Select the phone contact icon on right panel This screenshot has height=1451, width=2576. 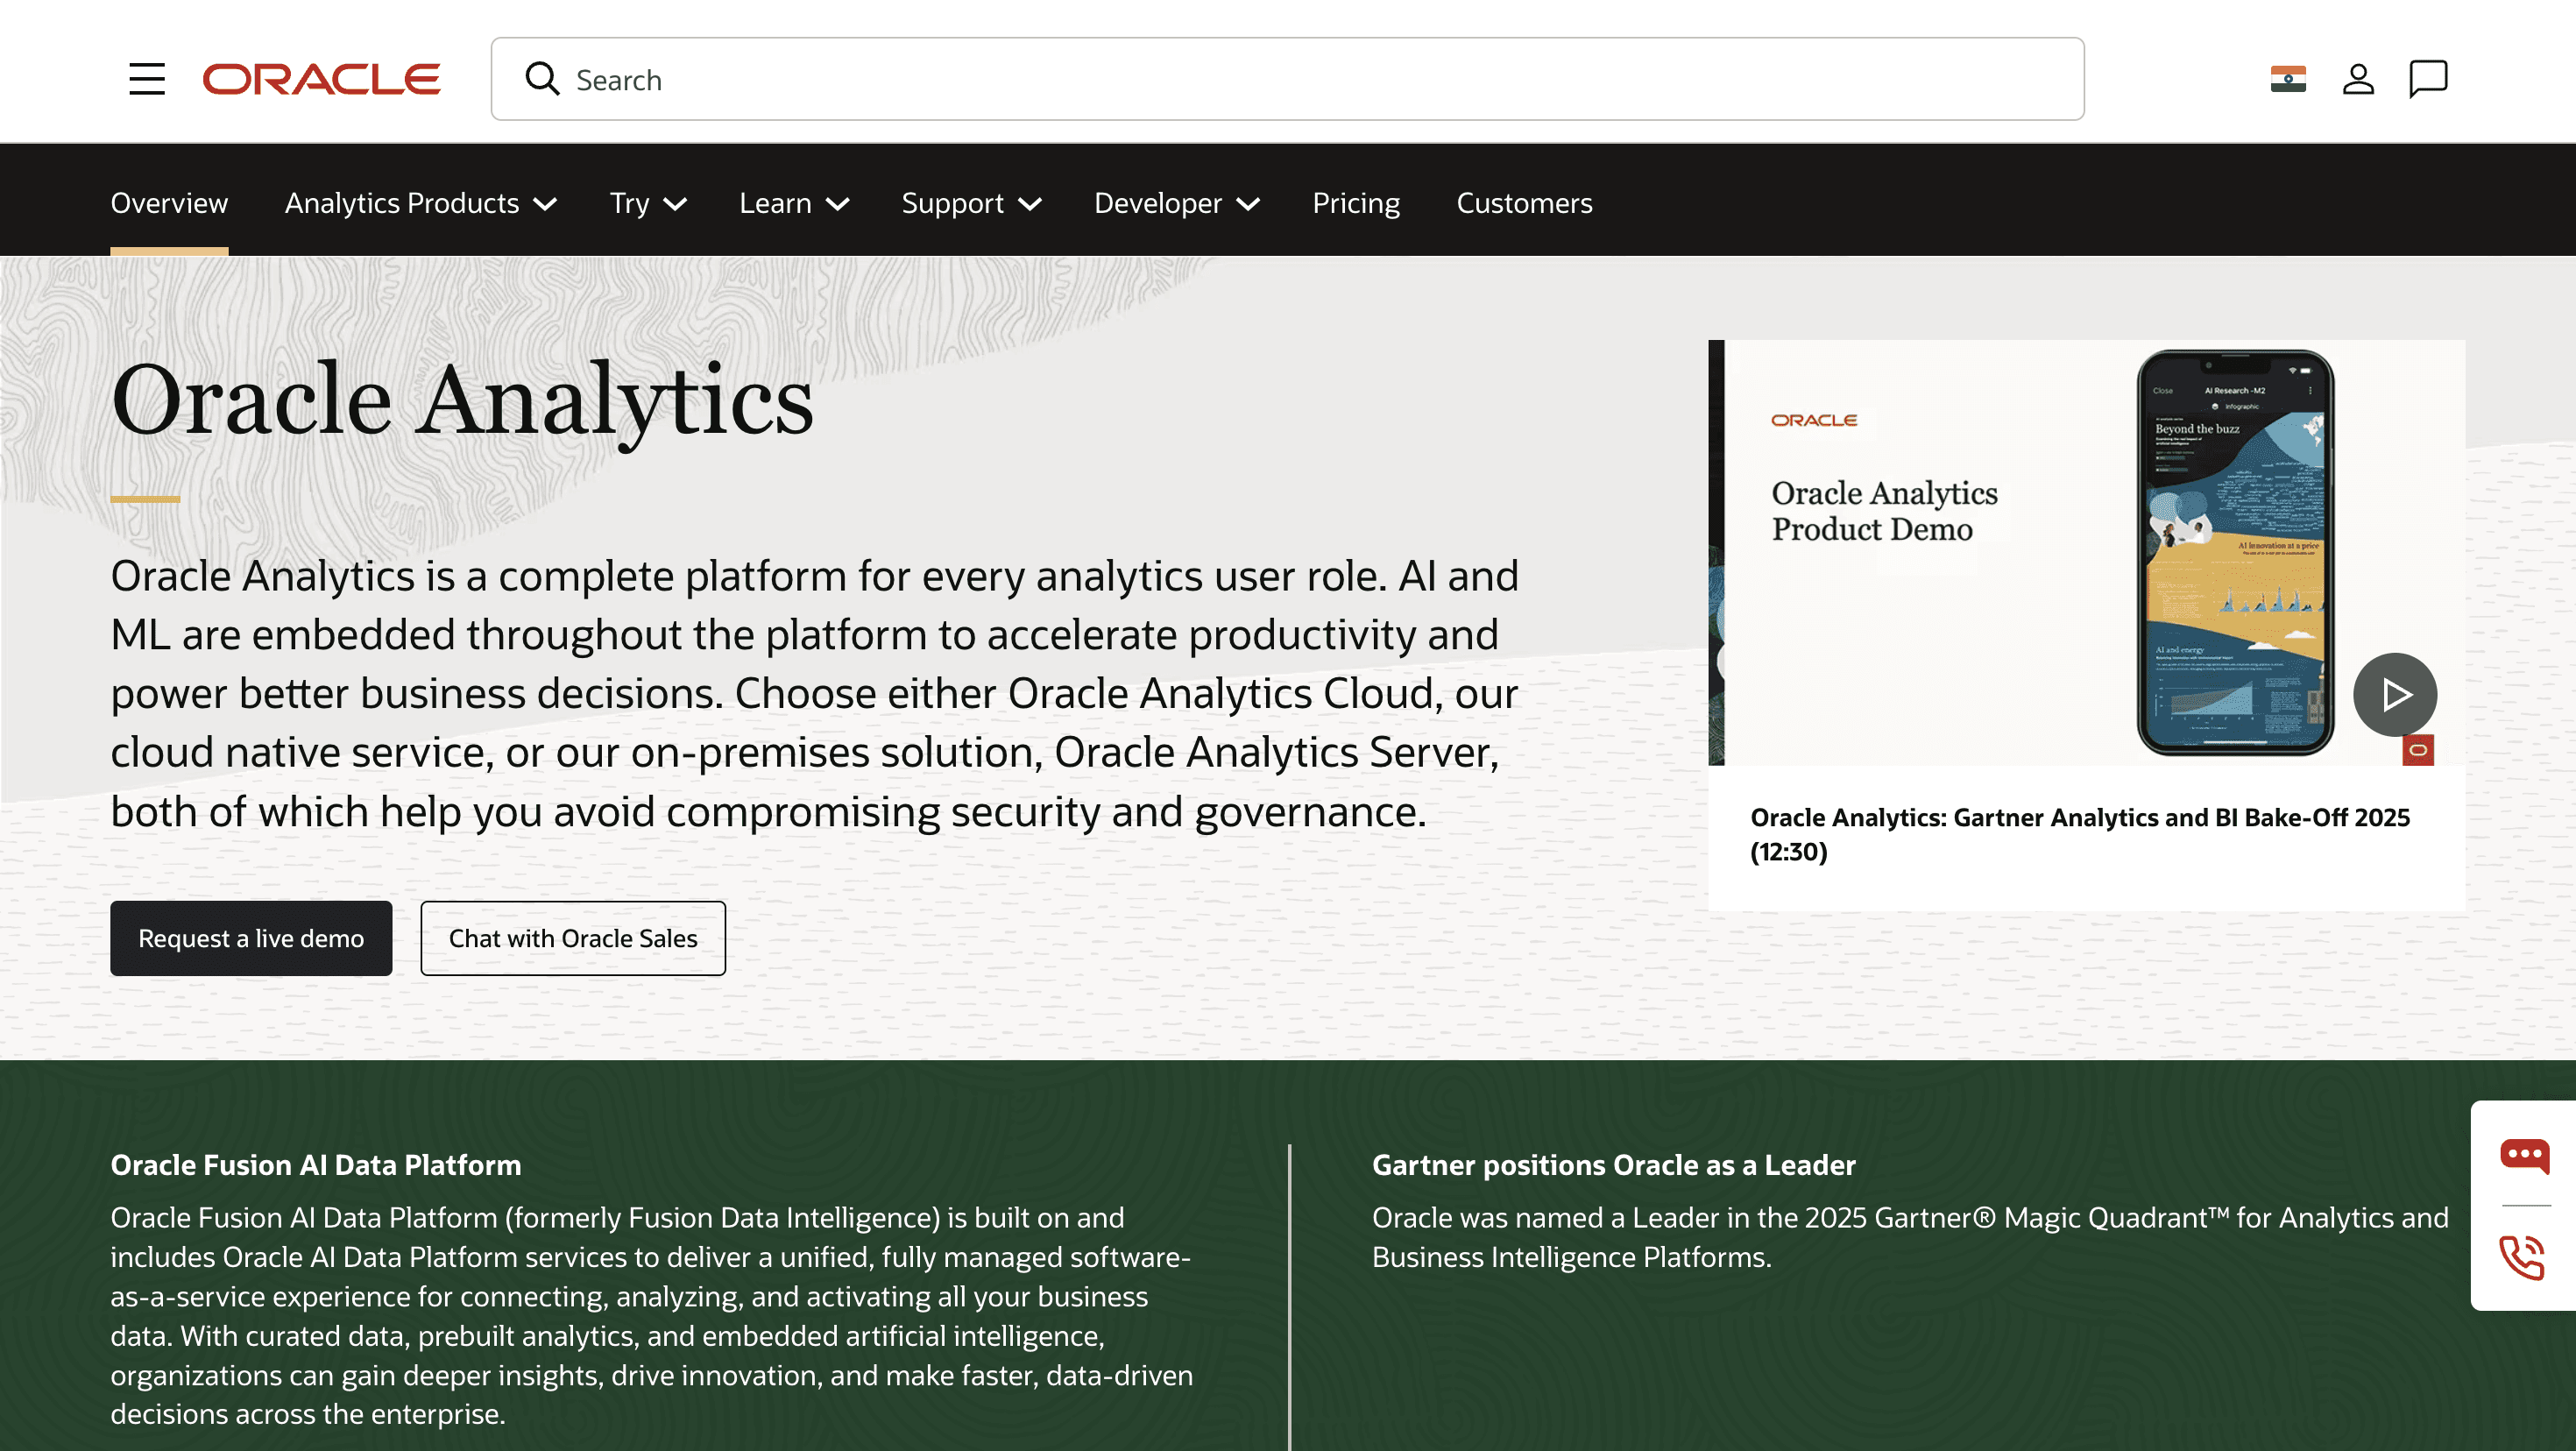click(x=2523, y=1258)
